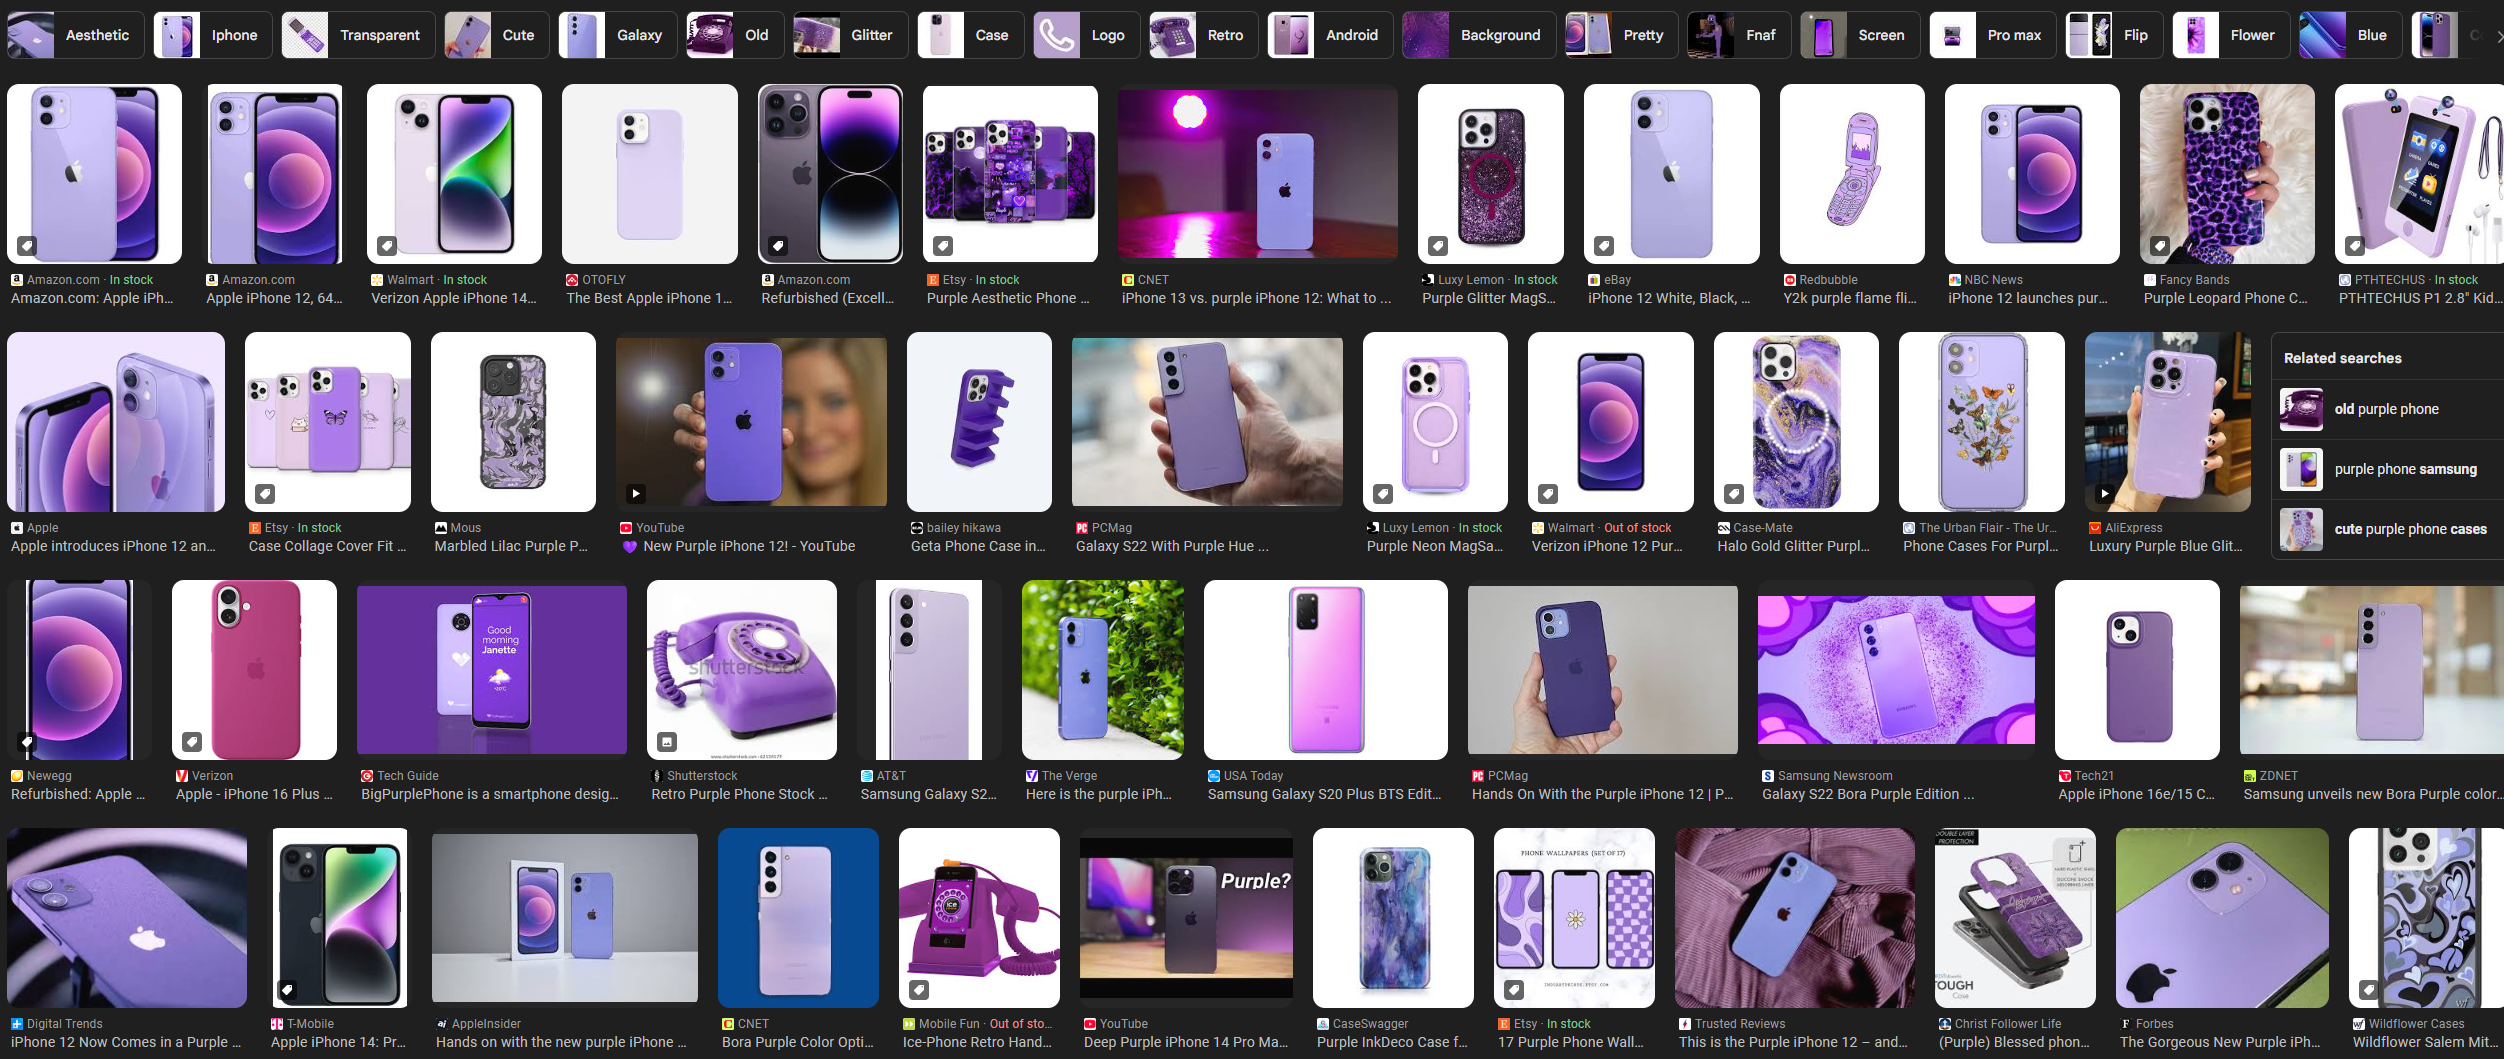Open Fancy Bands purple leopard case image
Screen dimensions: 2504x1059
2227,174
